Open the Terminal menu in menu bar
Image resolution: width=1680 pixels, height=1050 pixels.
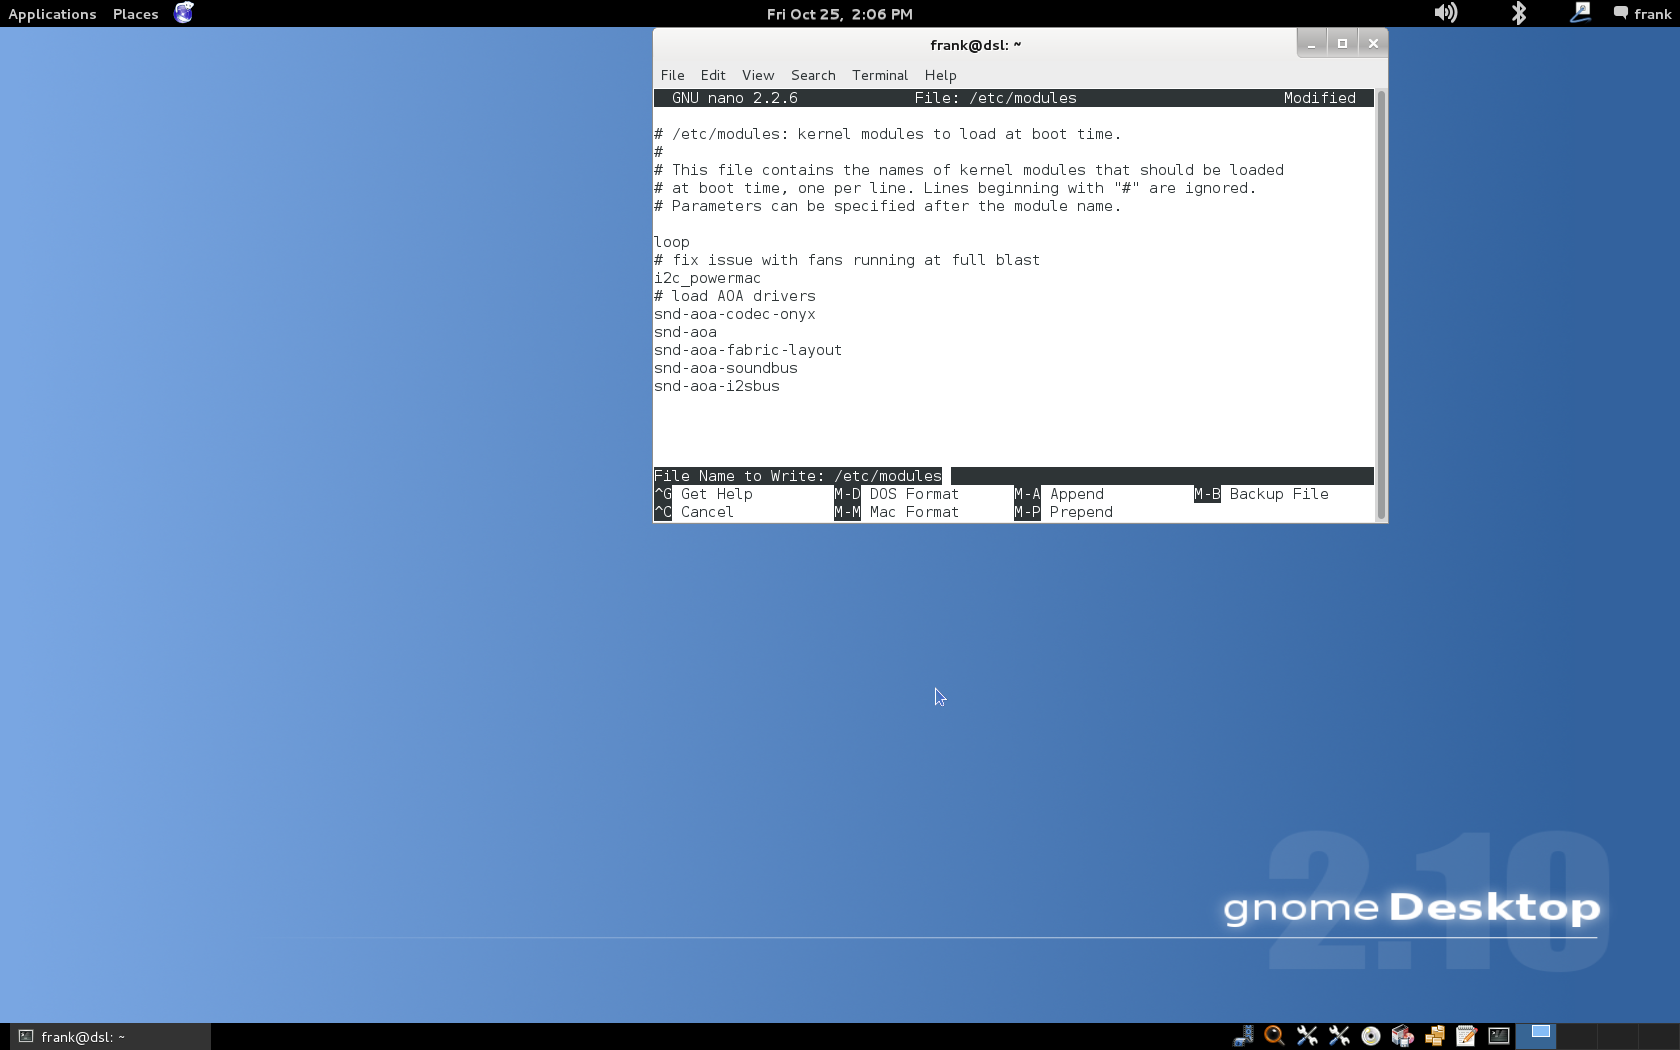coord(879,75)
